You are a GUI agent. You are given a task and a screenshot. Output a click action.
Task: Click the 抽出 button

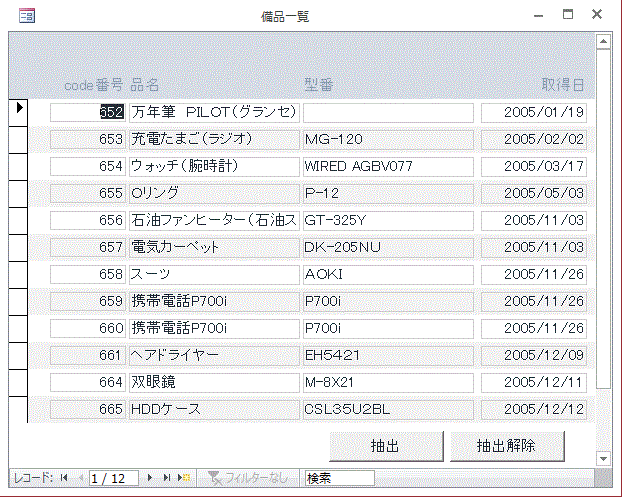(x=386, y=446)
